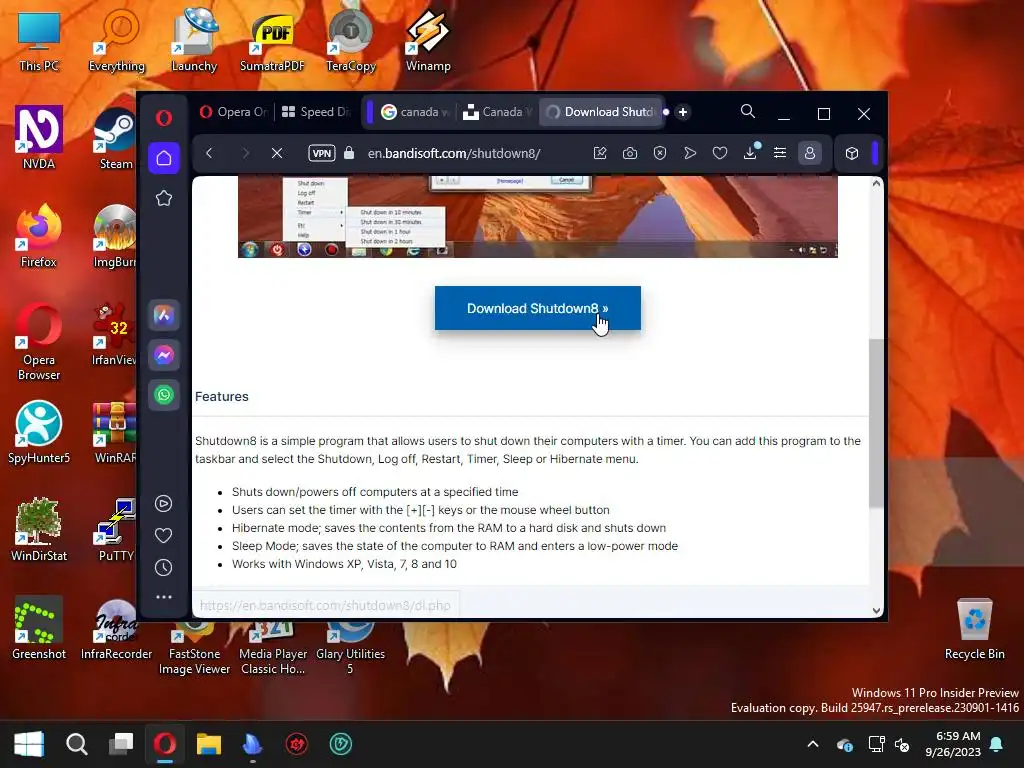
Task: Select the NVDA desktop shortcut
Action: (39, 138)
